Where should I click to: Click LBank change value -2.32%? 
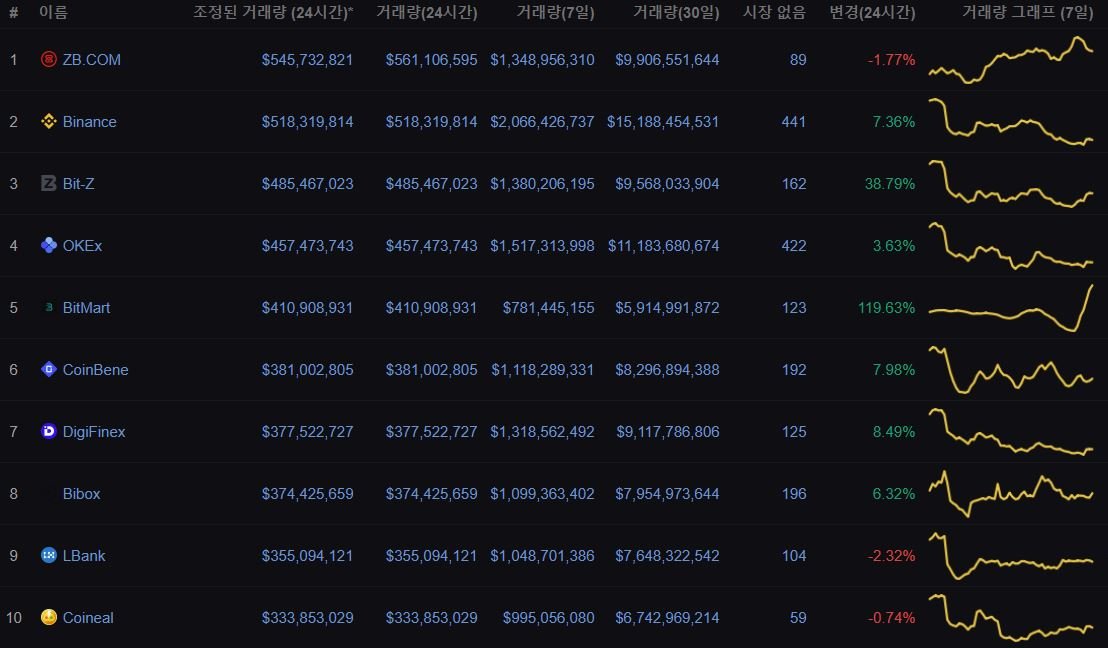click(x=892, y=555)
